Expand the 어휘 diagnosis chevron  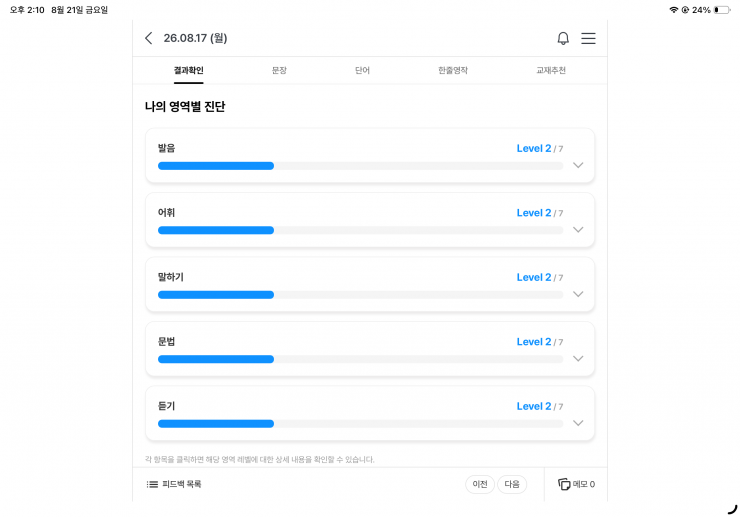click(x=578, y=230)
